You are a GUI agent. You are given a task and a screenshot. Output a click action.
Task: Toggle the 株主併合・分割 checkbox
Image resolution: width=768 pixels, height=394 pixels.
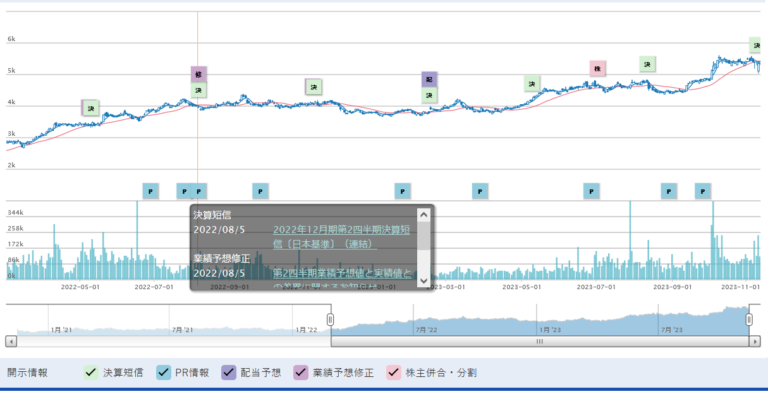click(394, 372)
